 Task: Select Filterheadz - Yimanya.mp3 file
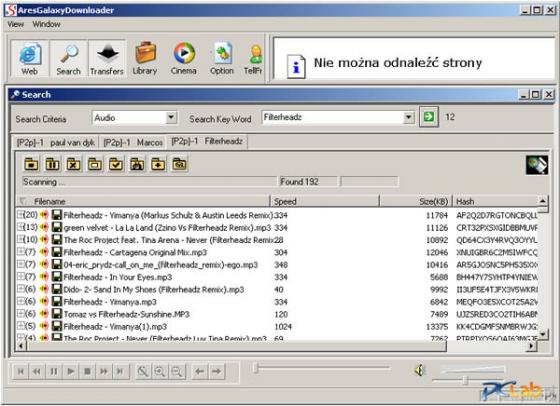click(x=110, y=302)
